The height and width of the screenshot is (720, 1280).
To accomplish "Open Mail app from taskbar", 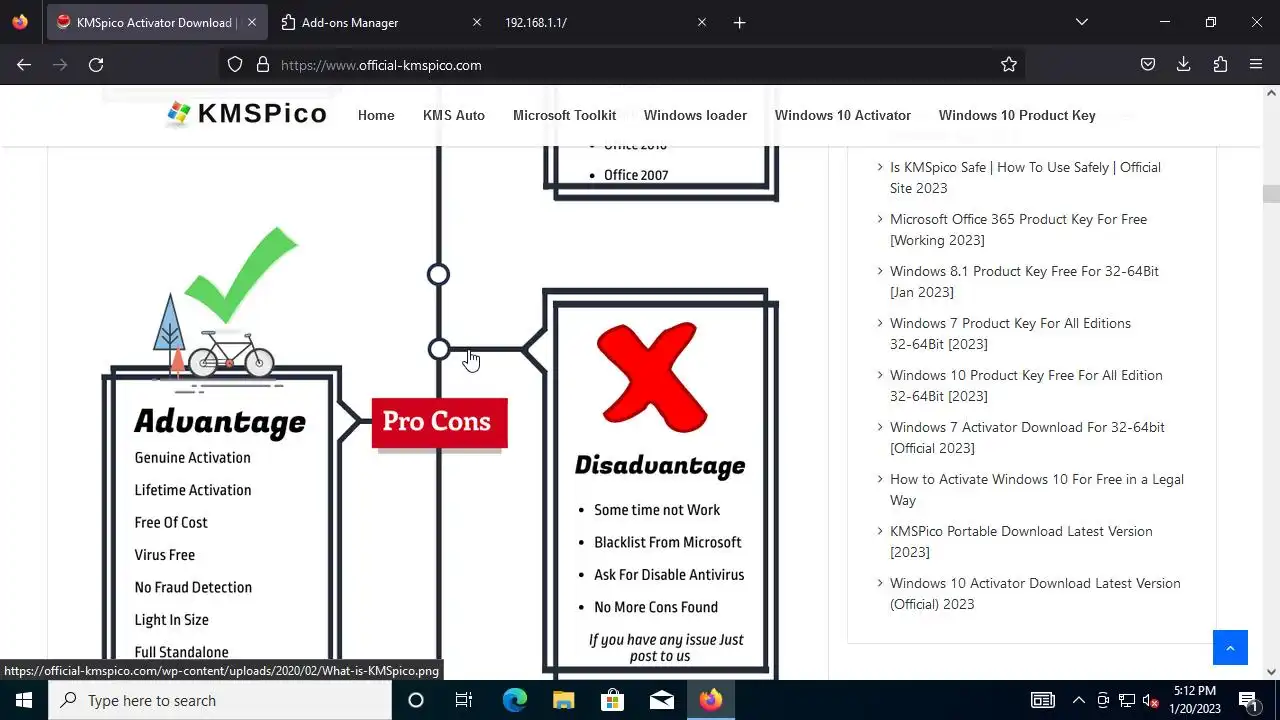I will pos(661,700).
